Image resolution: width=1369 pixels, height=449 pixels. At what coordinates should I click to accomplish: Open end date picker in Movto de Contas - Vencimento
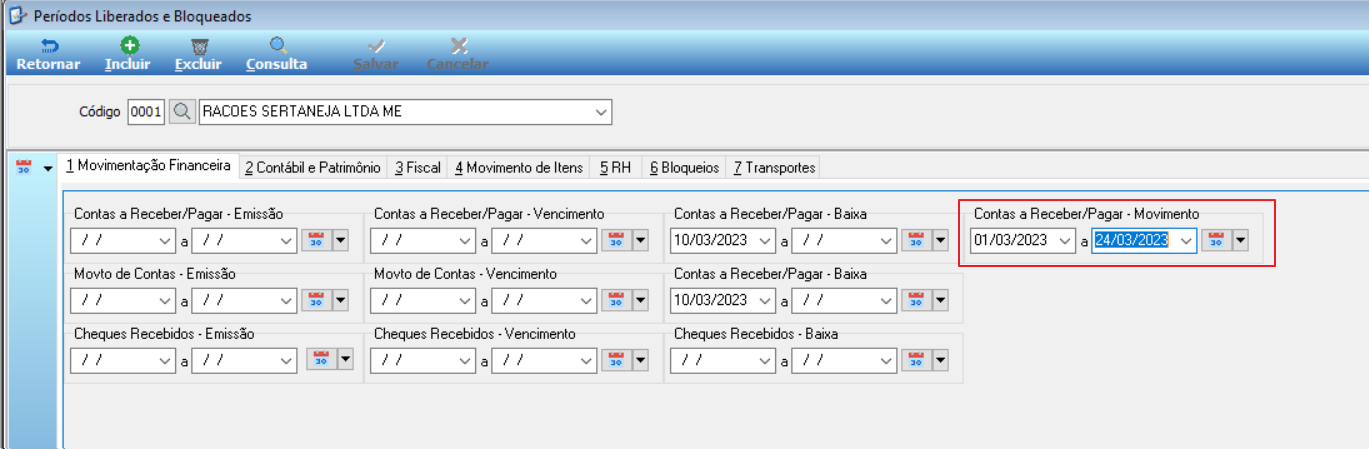coord(587,300)
